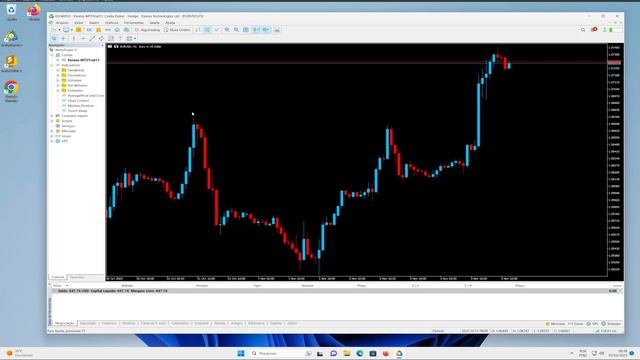Open the search magnifier at top right

tap(583, 30)
